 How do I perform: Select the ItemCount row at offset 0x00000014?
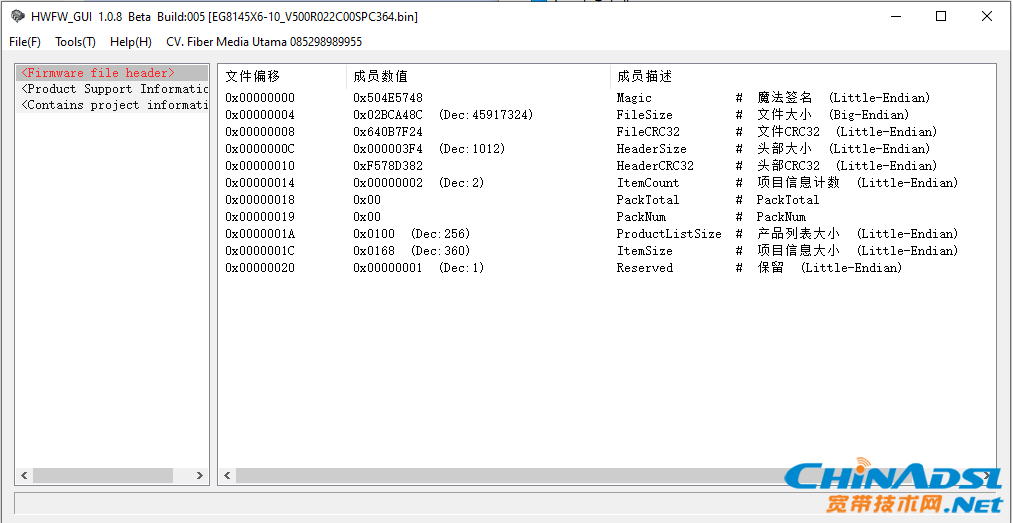click(260, 183)
